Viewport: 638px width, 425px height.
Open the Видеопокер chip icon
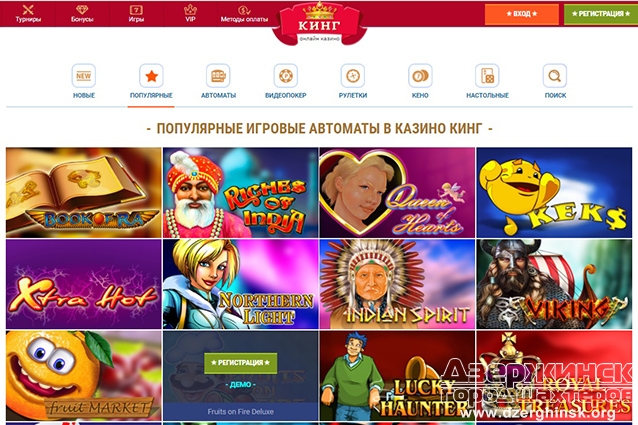pos(286,76)
